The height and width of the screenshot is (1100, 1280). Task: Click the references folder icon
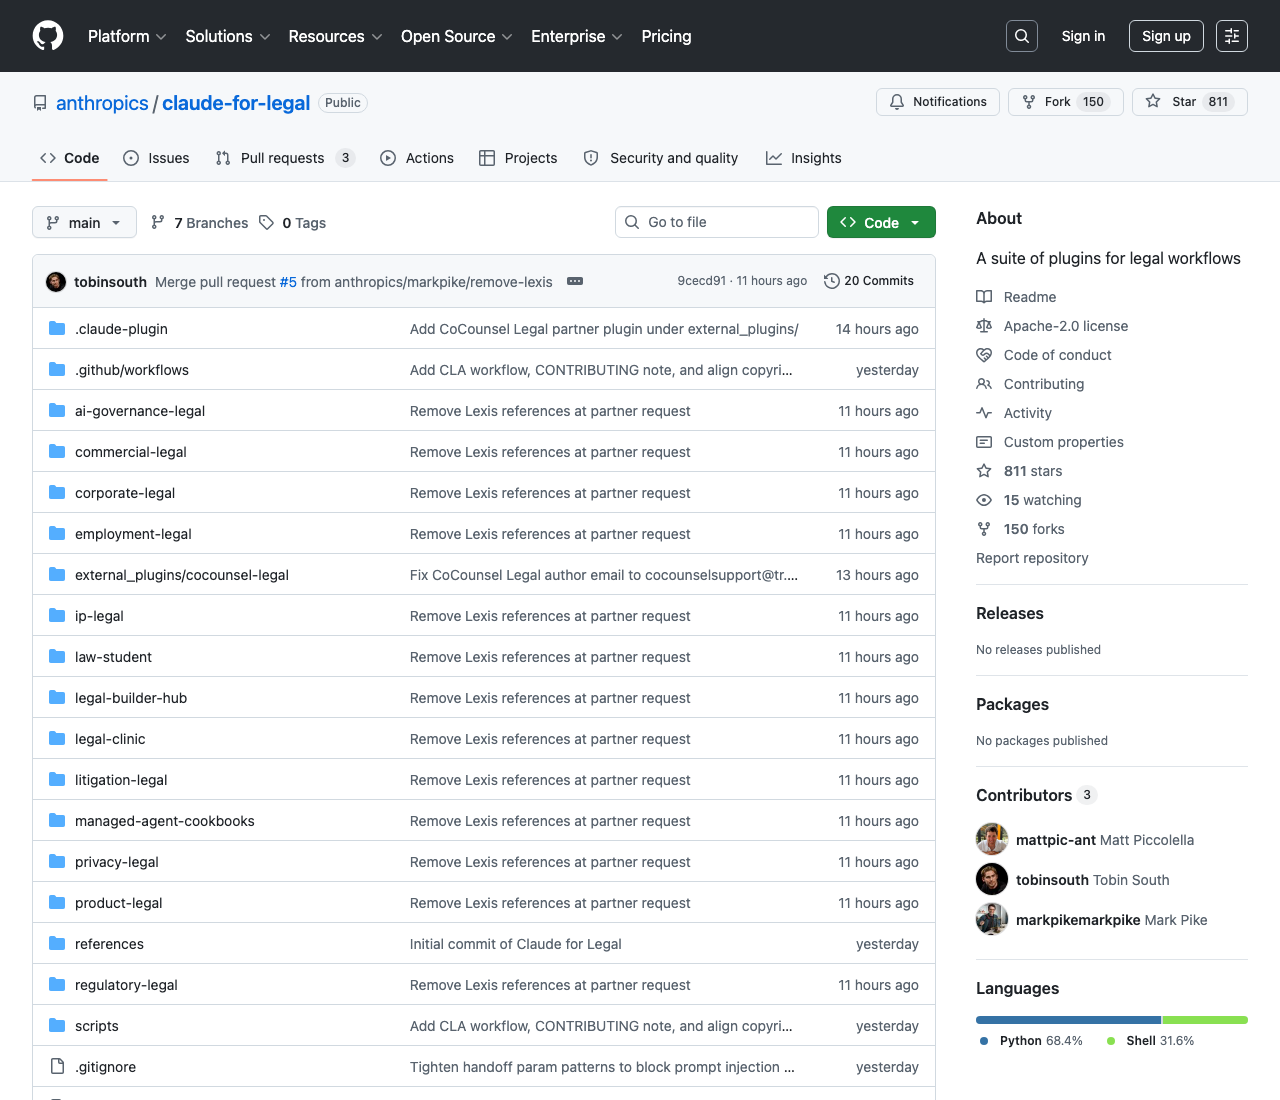(57, 943)
